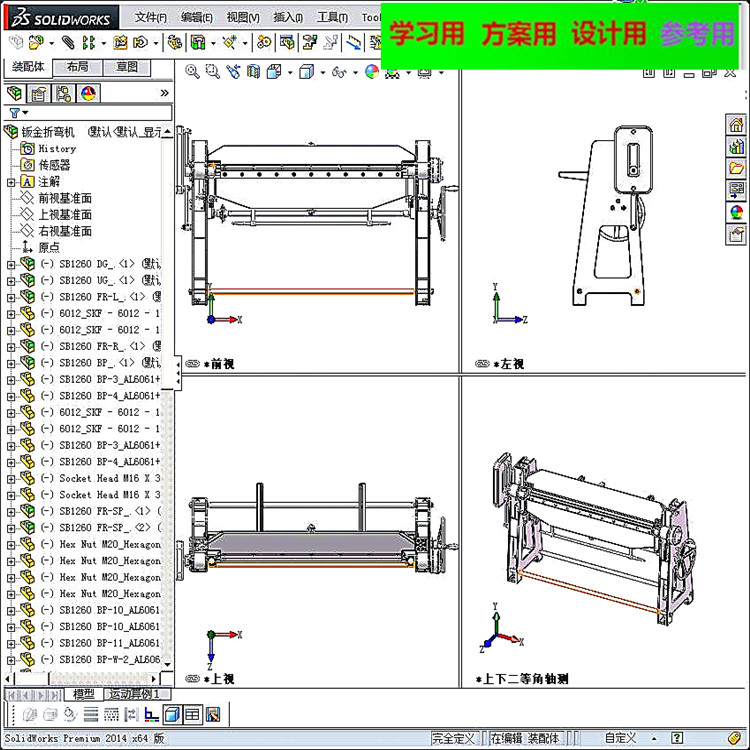
Task: Open View Palette icon in task pane
Action: point(736,190)
